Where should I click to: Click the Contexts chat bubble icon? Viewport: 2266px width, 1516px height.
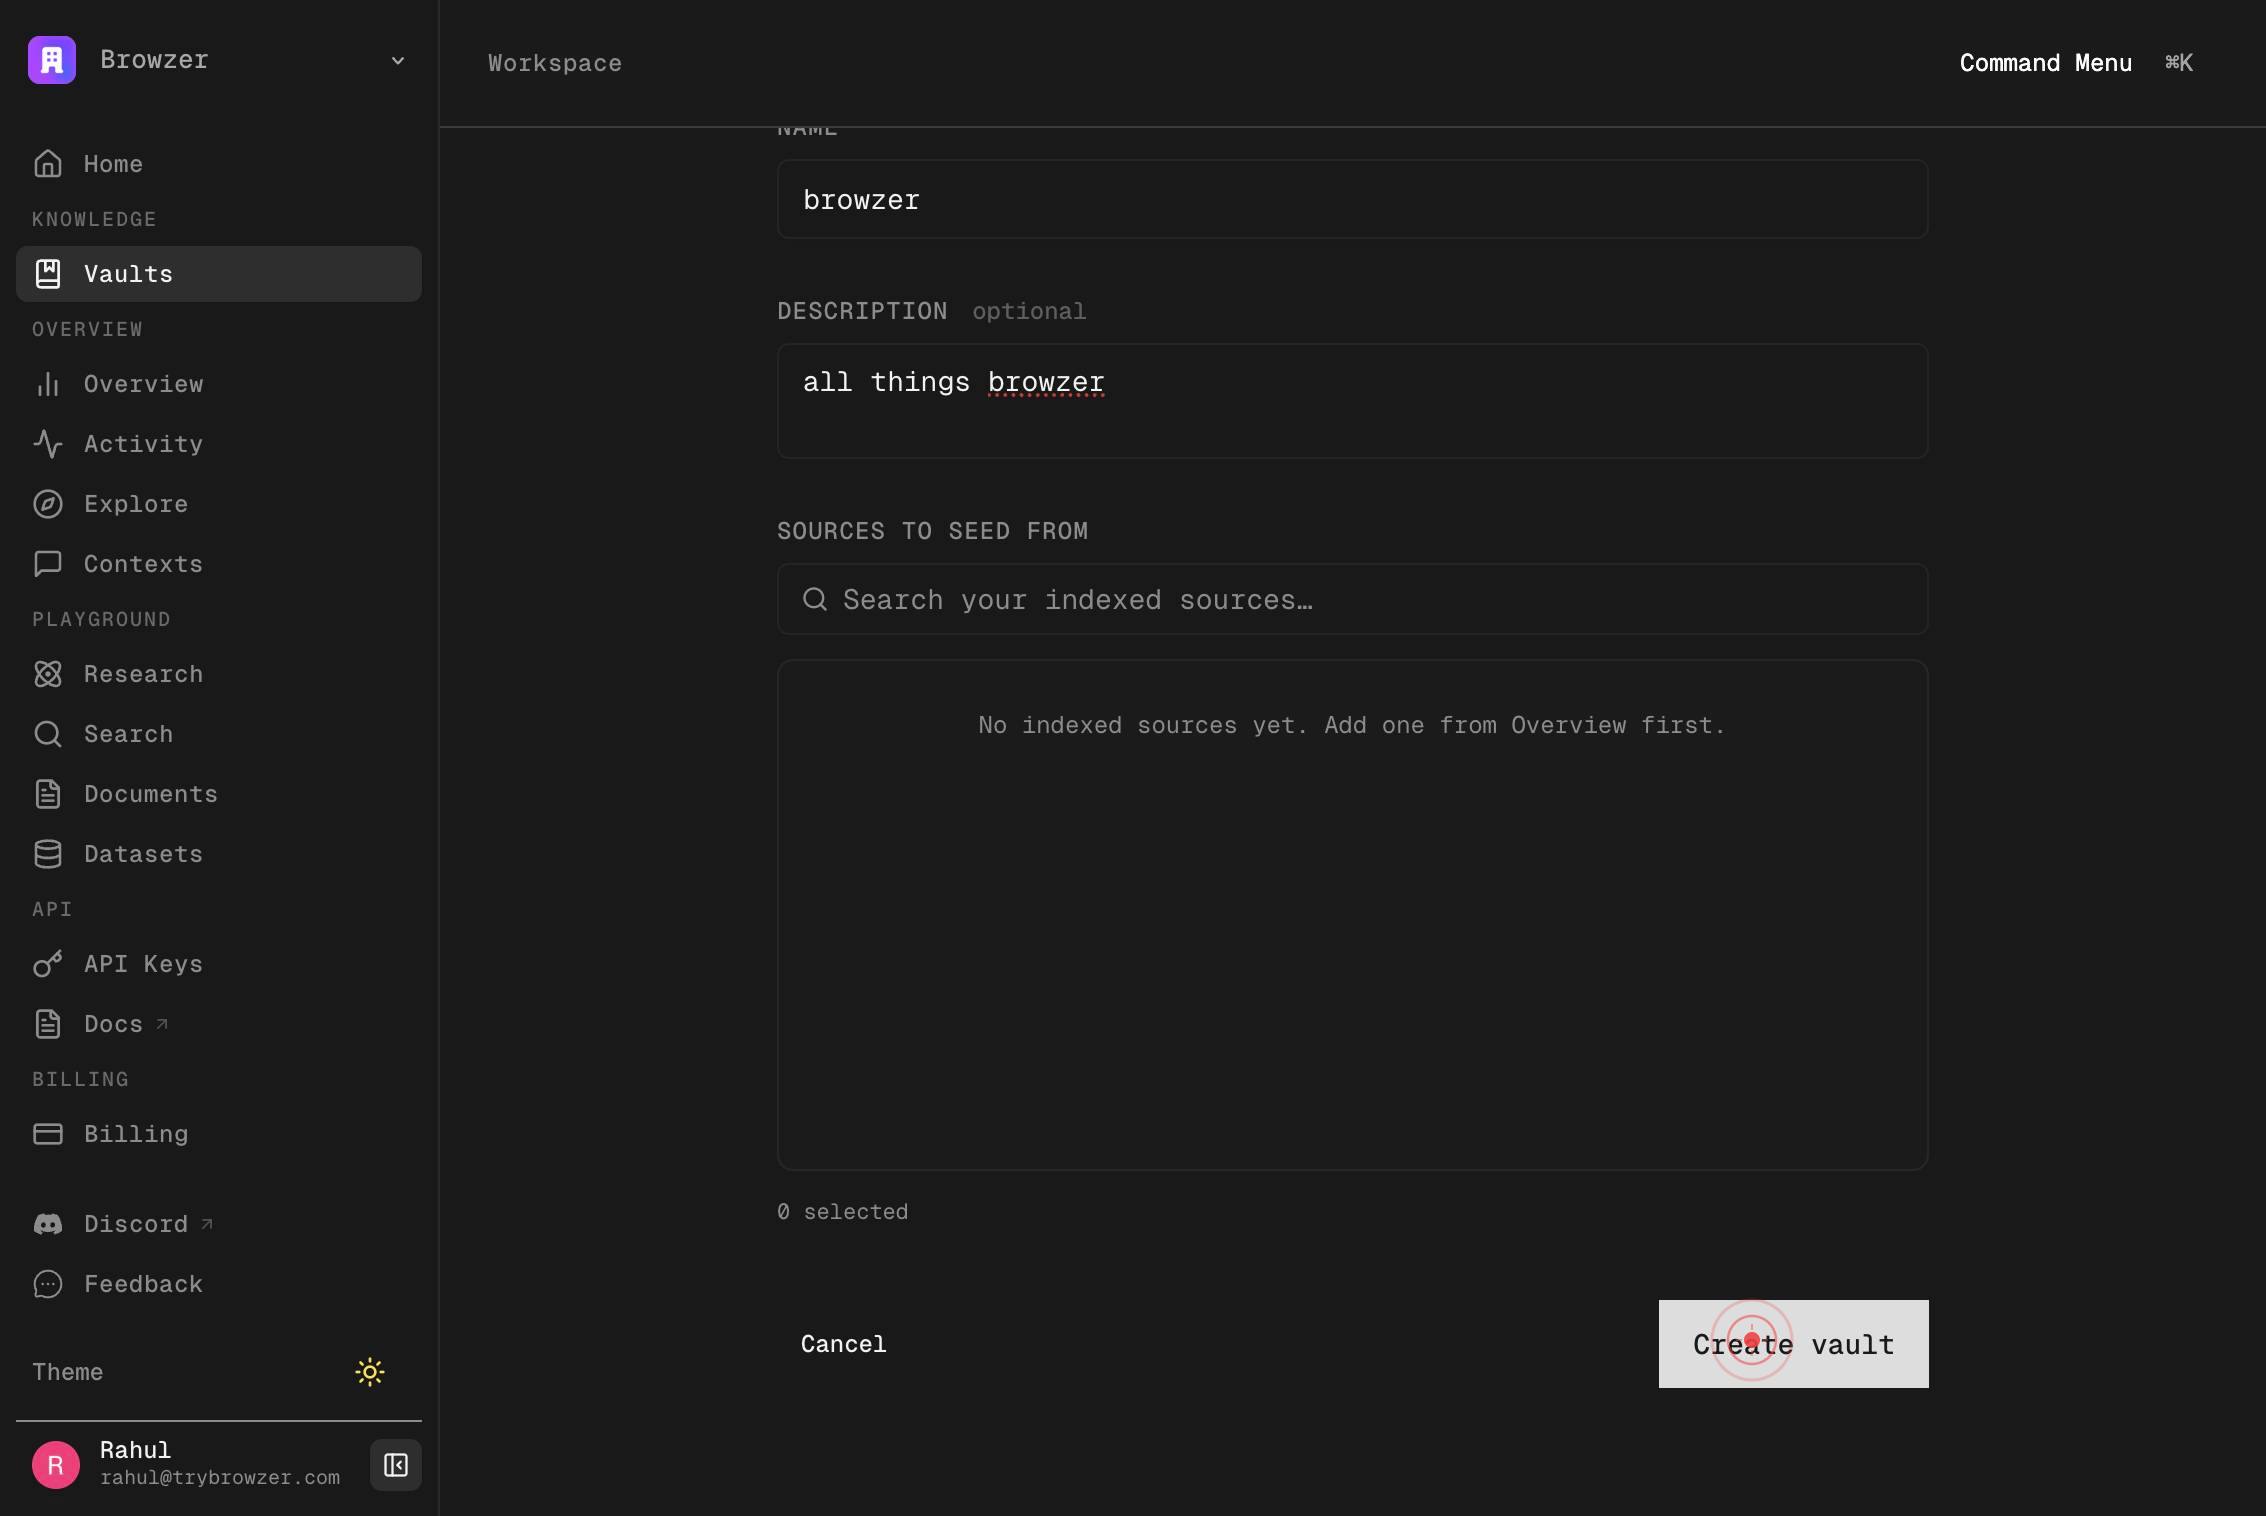coord(48,564)
